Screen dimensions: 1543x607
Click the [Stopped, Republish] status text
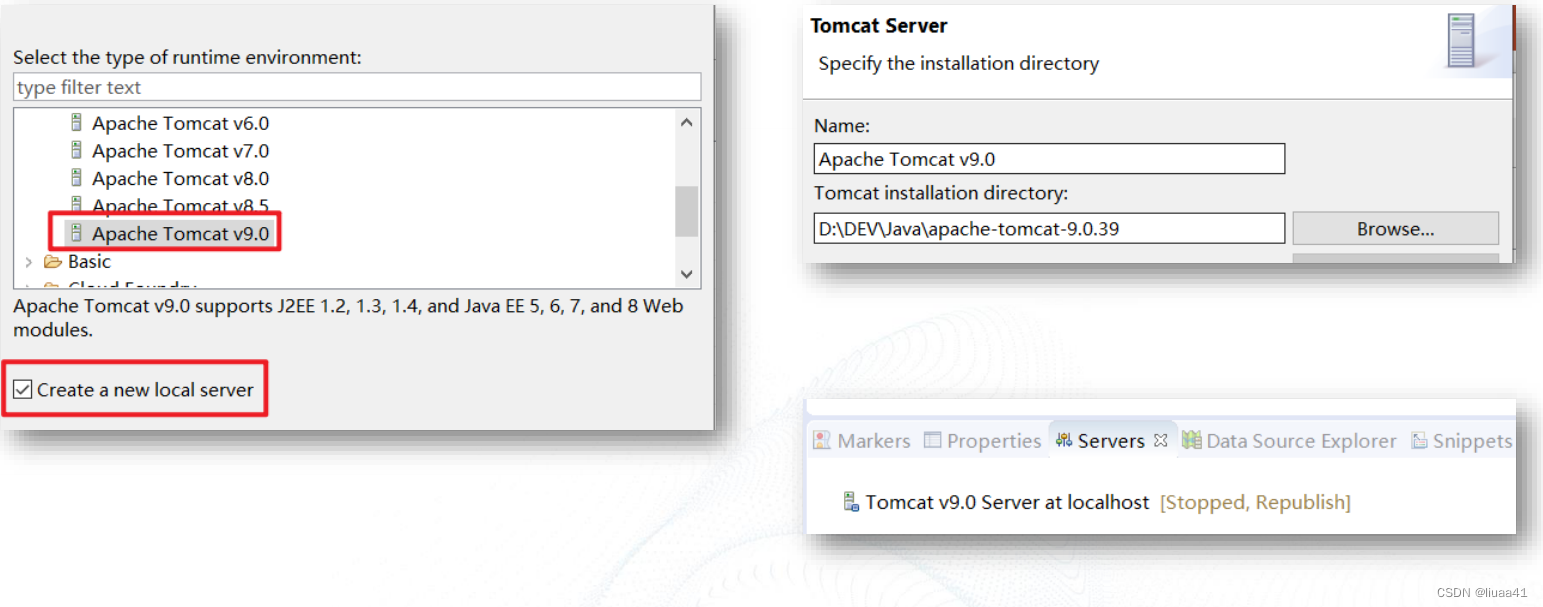point(1256,502)
